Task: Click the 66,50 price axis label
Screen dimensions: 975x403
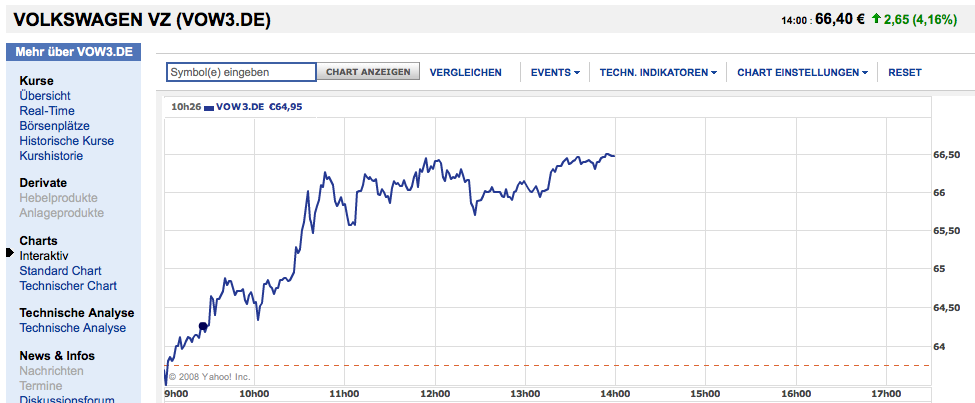Action: (x=947, y=155)
